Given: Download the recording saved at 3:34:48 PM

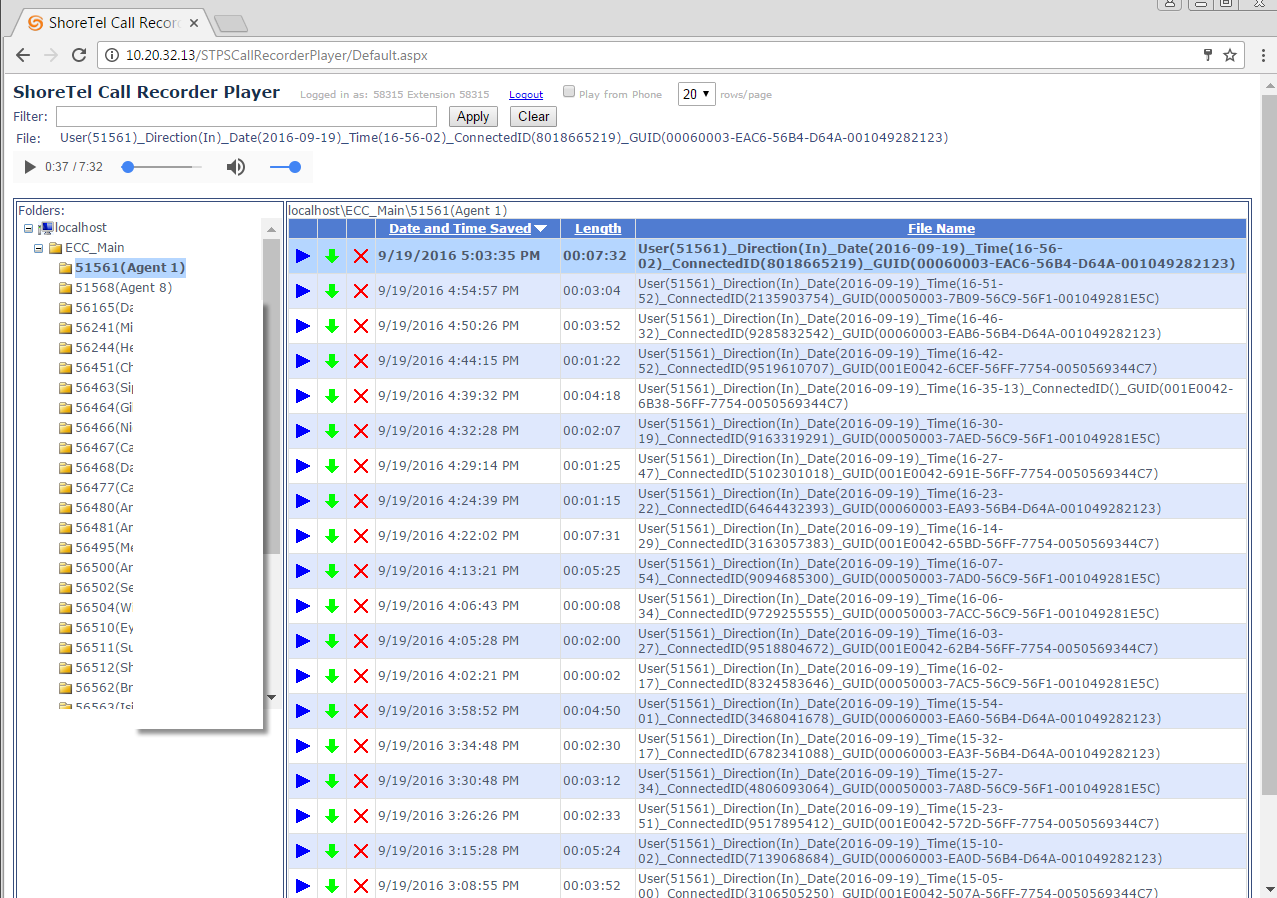Looking at the screenshot, I should click(332, 746).
